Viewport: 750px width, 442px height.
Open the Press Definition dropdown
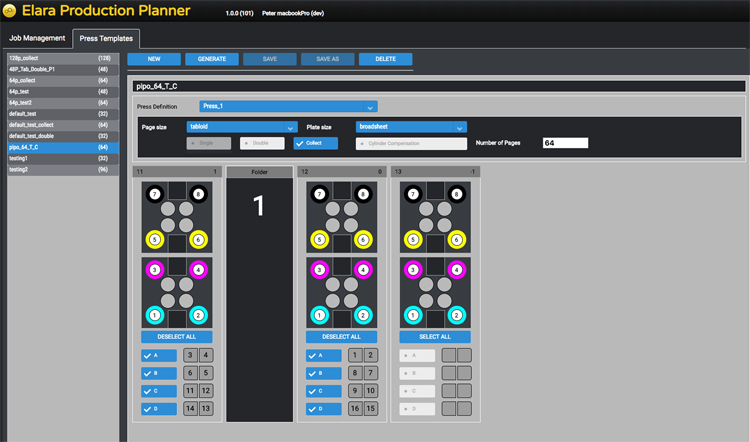[288, 106]
